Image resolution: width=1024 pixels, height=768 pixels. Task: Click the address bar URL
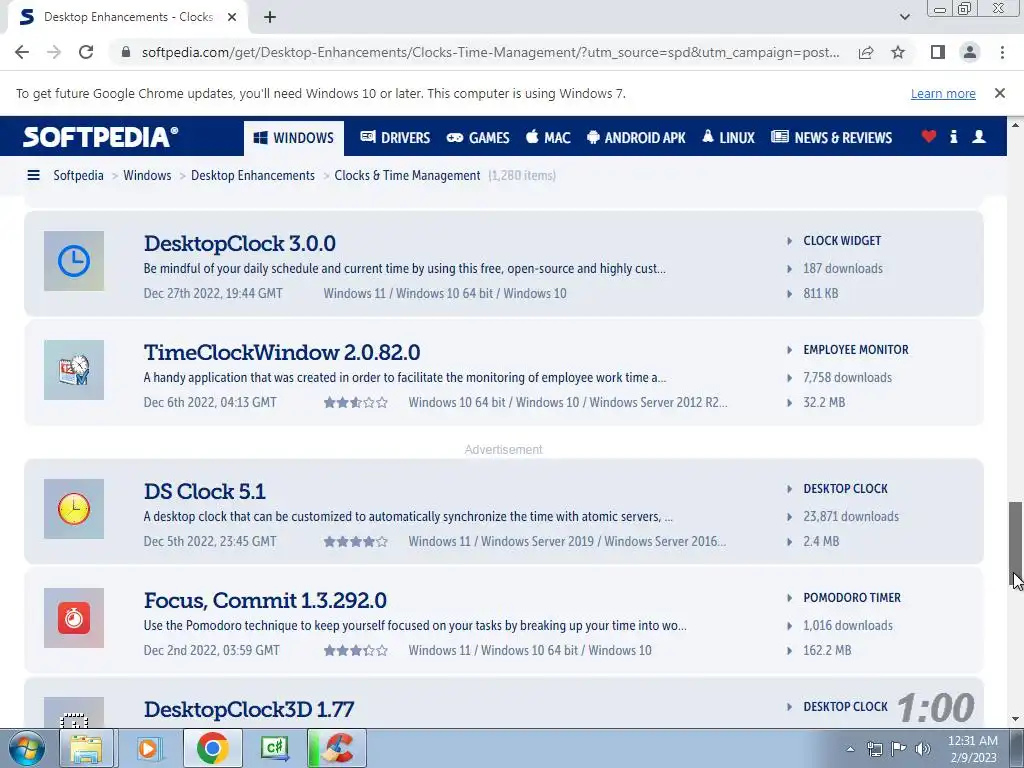point(490,52)
